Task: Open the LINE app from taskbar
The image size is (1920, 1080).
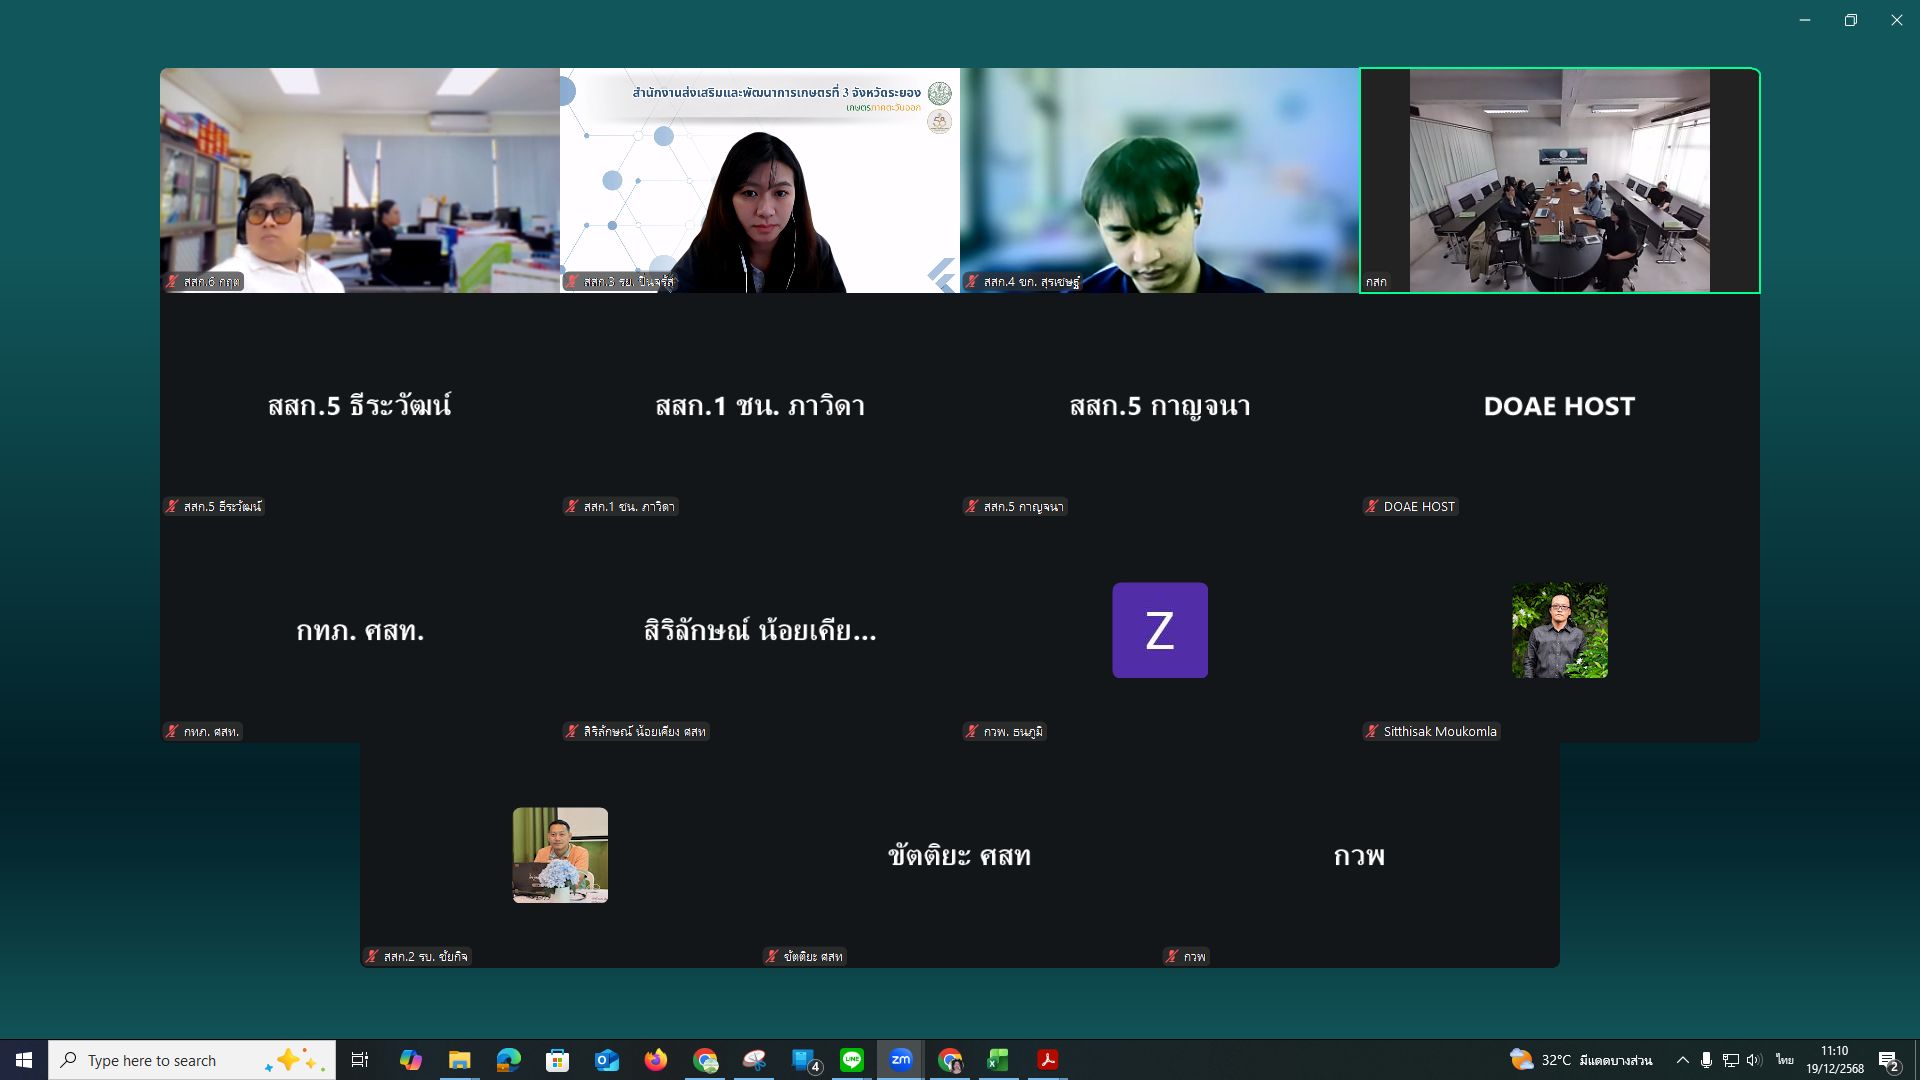Action: click(852, 1060)
